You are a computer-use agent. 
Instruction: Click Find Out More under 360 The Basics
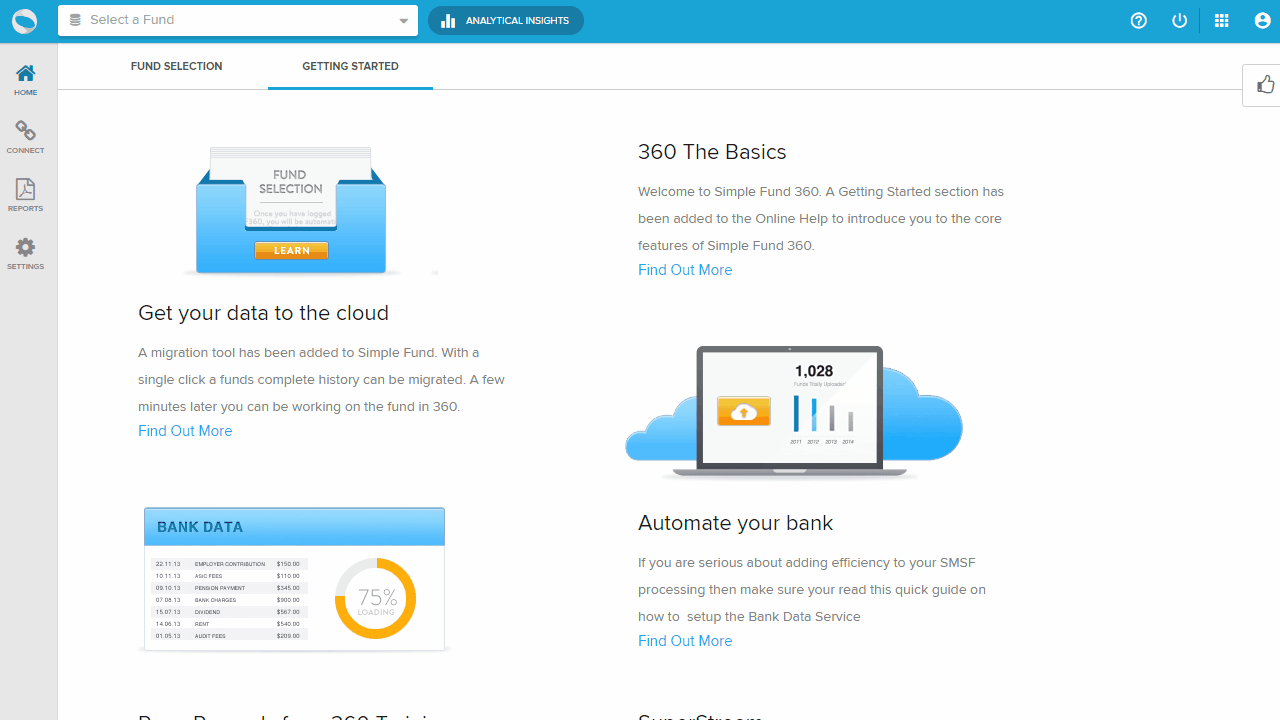click(685, 270)
